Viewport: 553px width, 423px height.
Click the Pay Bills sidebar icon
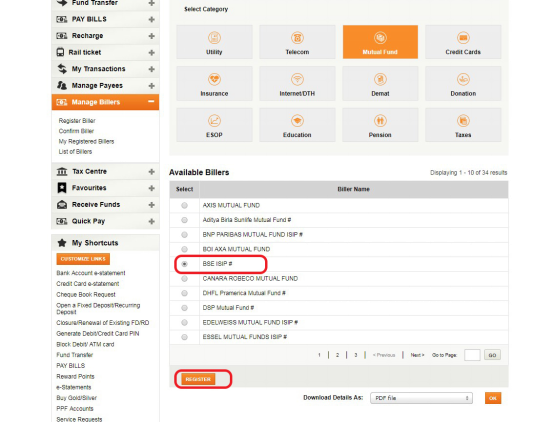(62, 19)
